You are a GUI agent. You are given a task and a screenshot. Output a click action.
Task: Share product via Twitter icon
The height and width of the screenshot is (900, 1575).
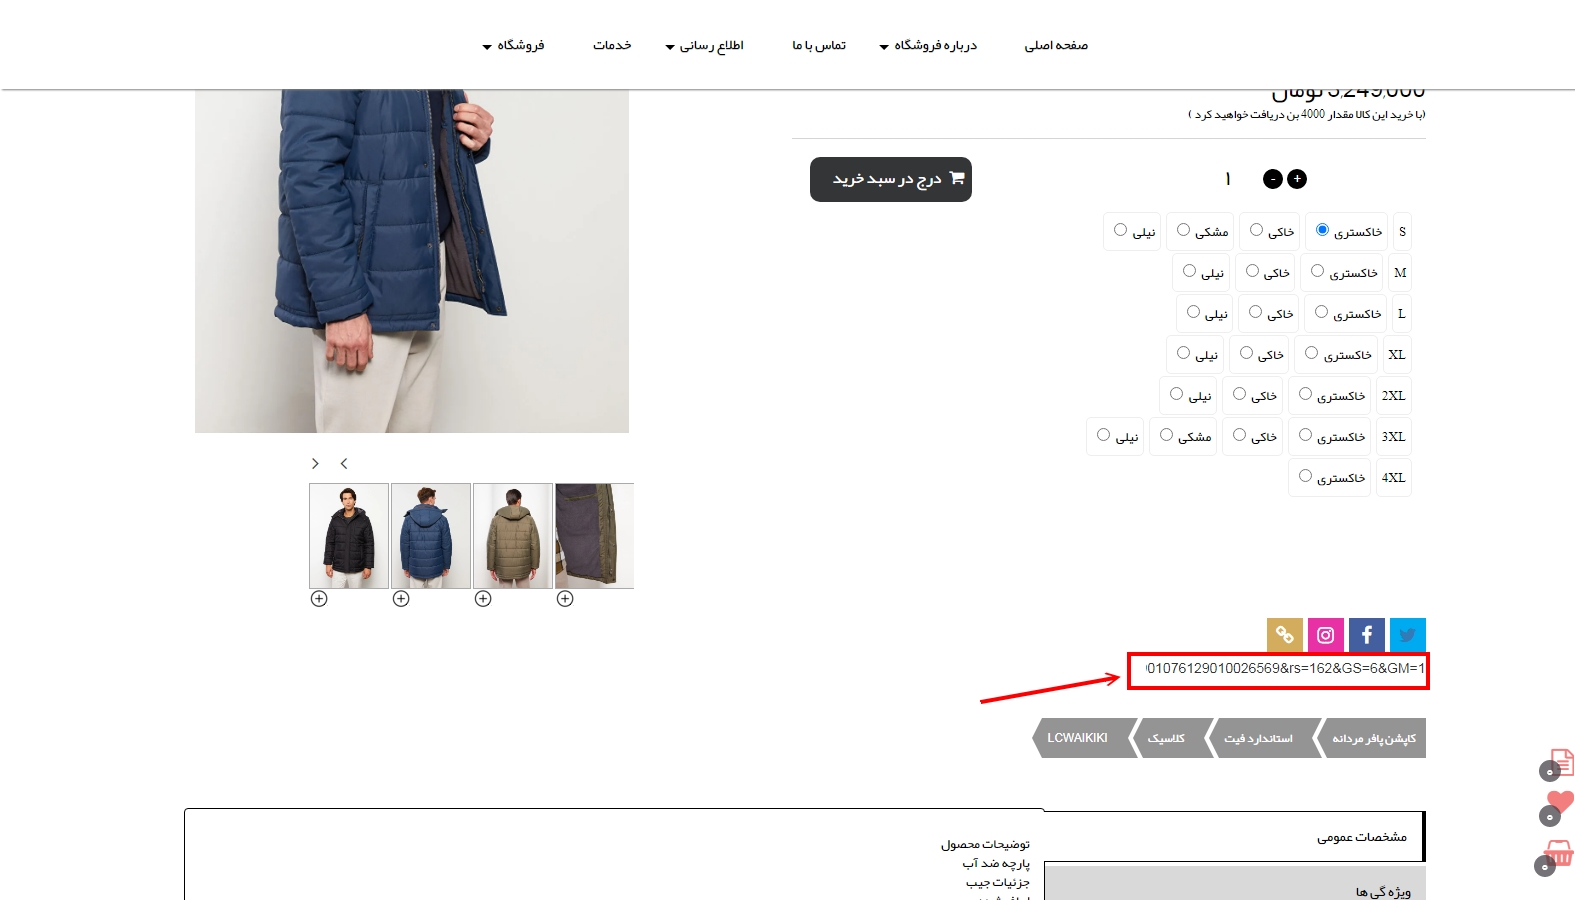1407,635
